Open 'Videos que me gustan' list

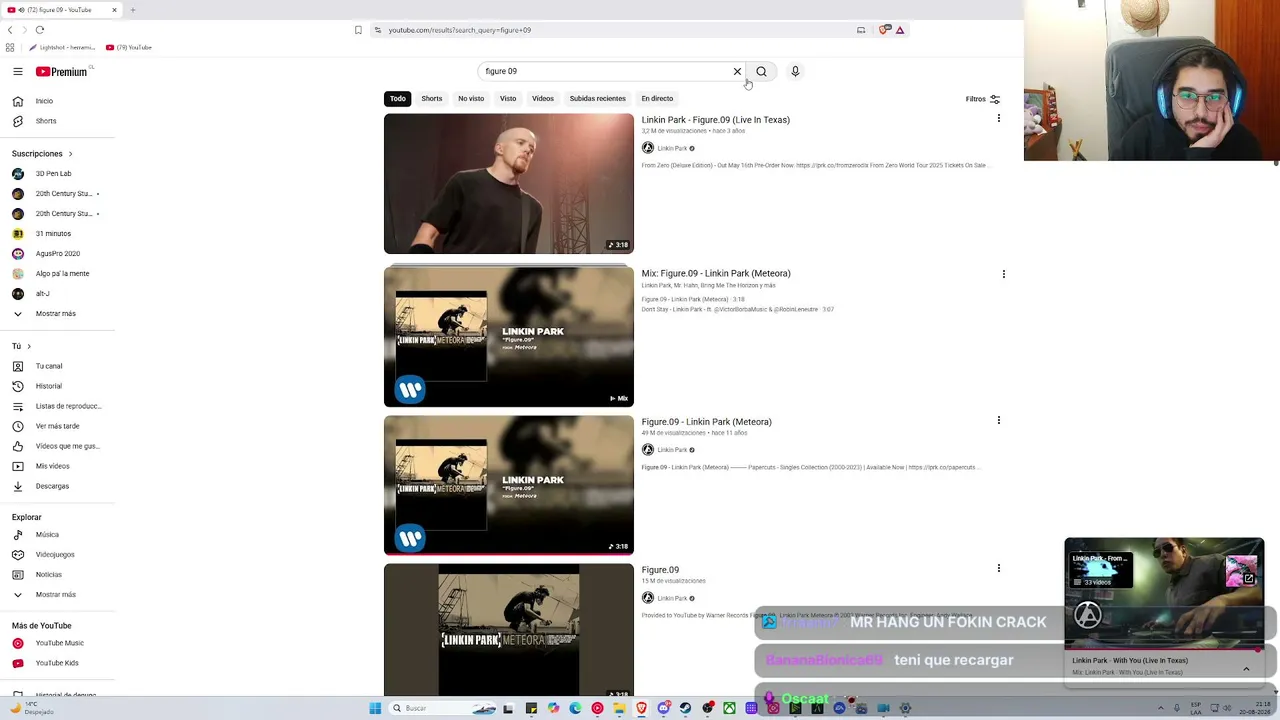point(57,446)
